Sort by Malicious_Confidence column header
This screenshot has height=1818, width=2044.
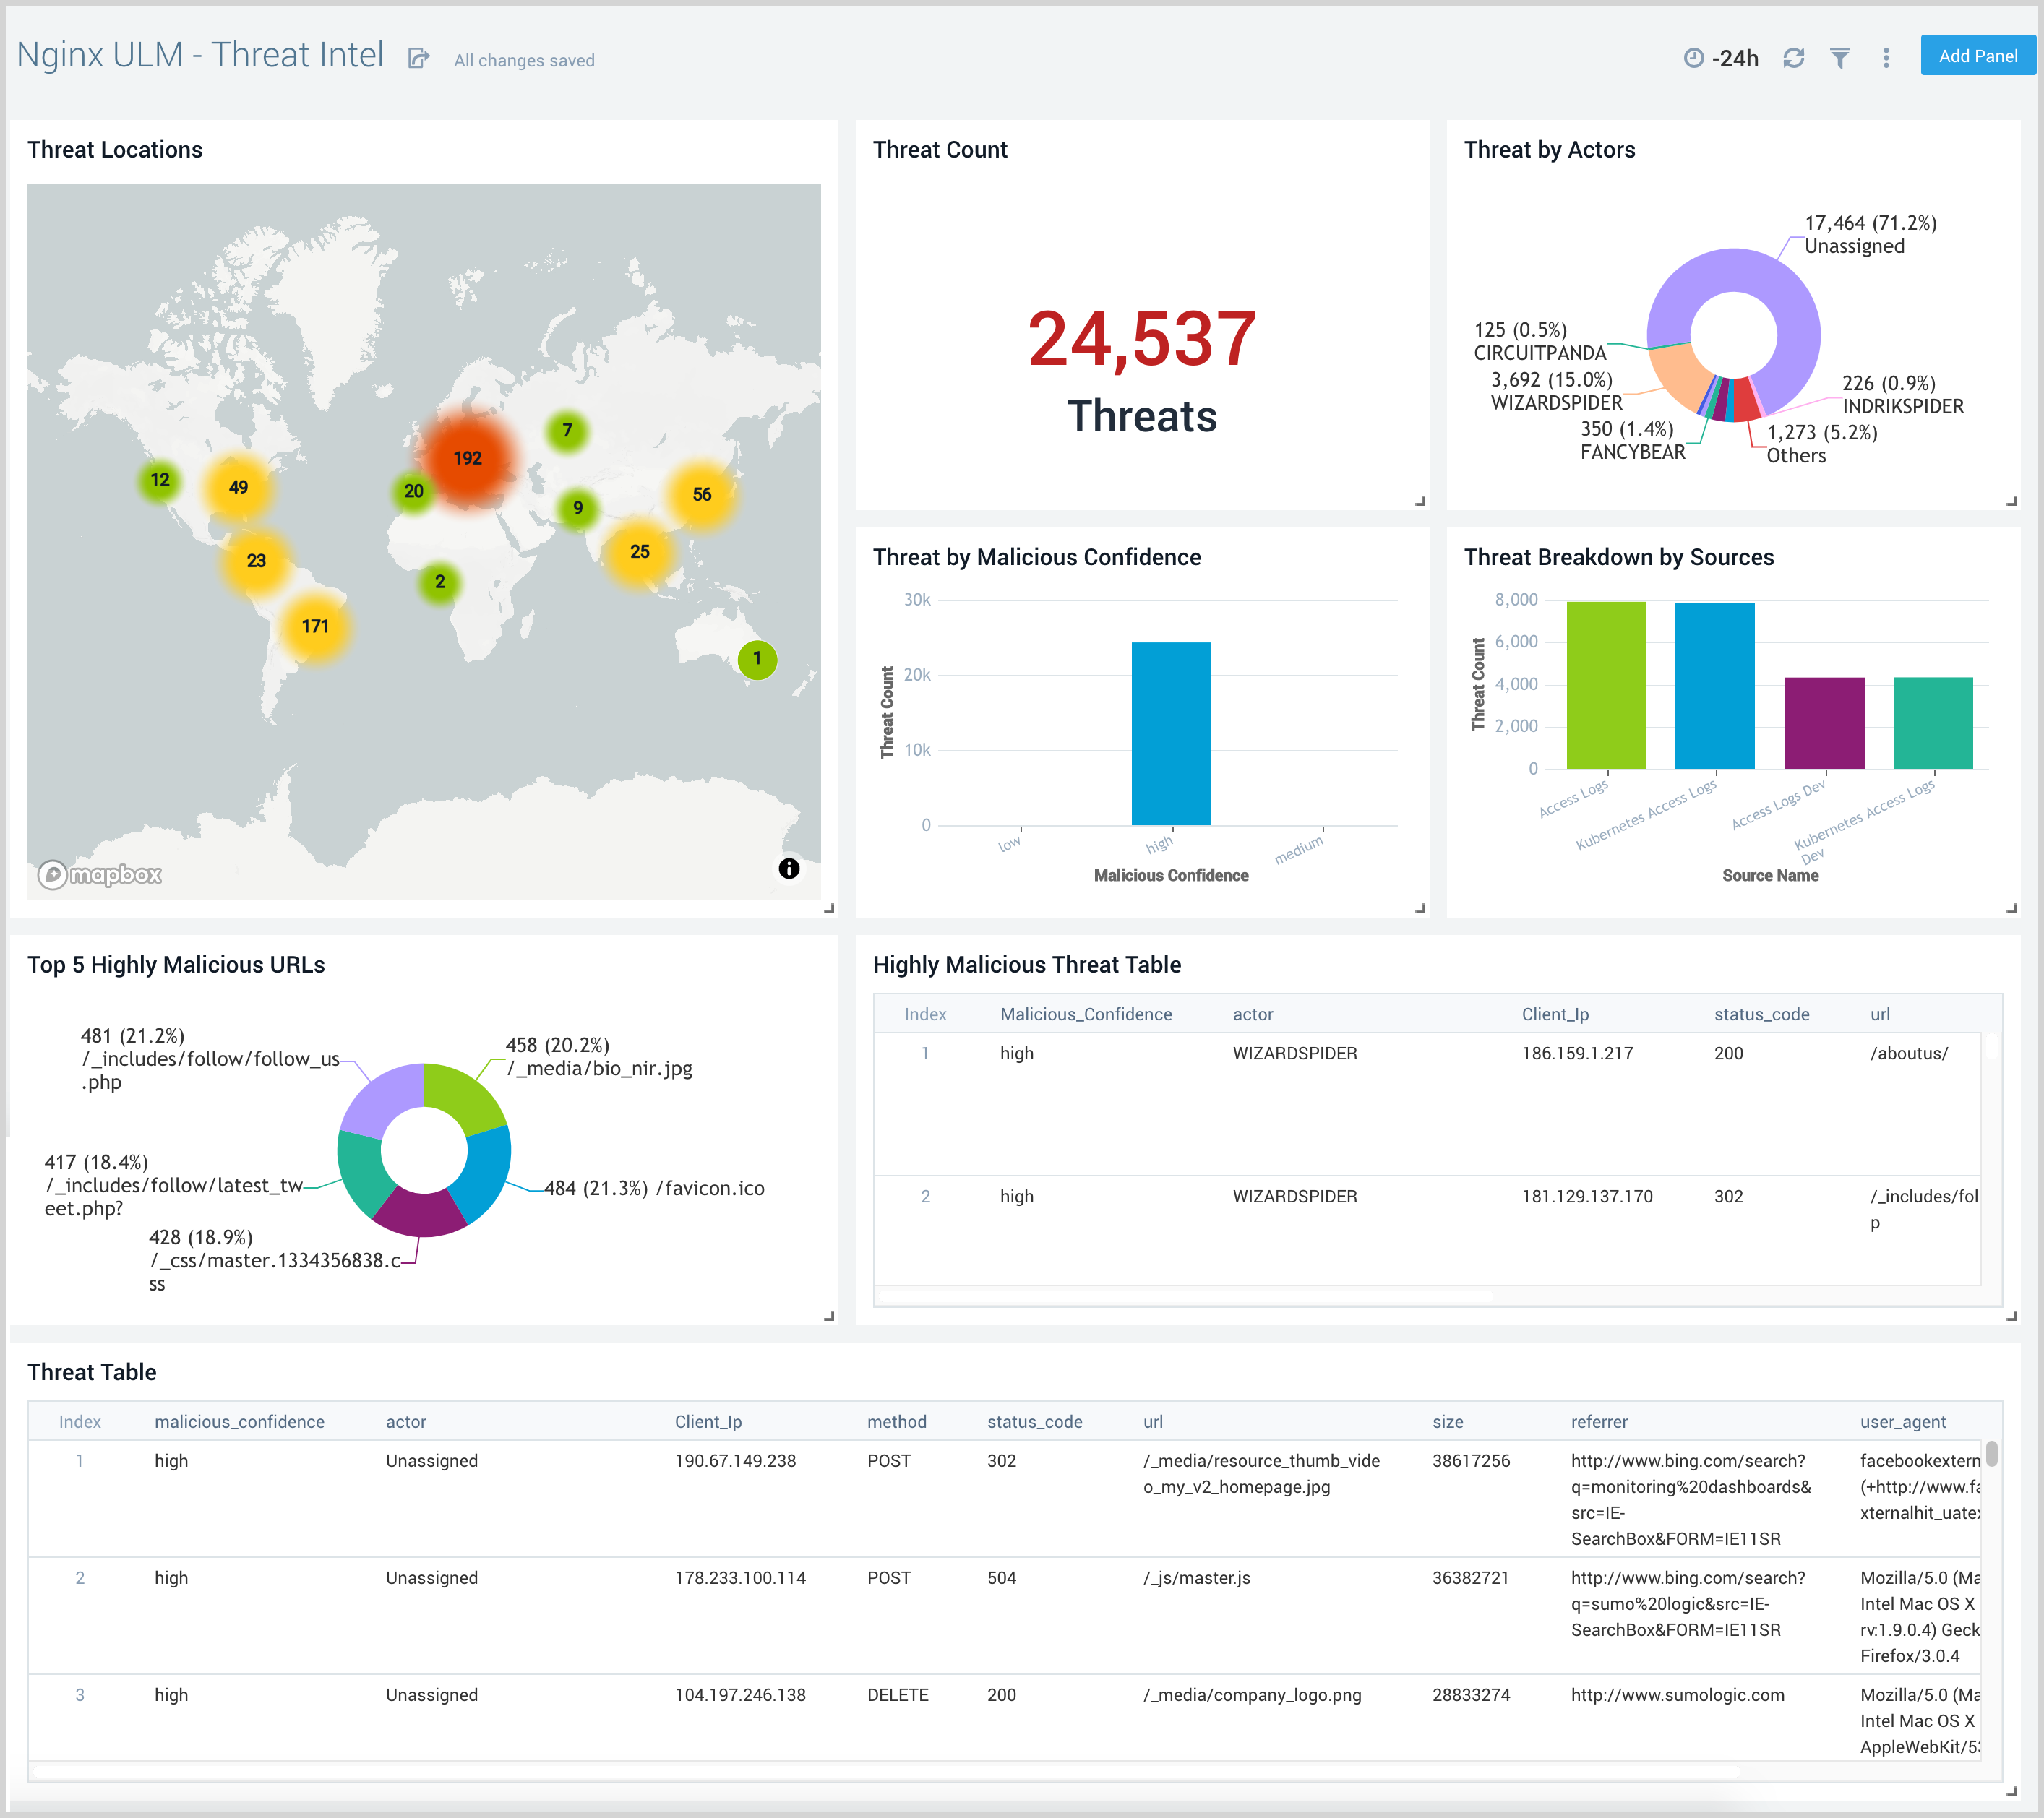pyautogui.click(x=1085, y=1014)
